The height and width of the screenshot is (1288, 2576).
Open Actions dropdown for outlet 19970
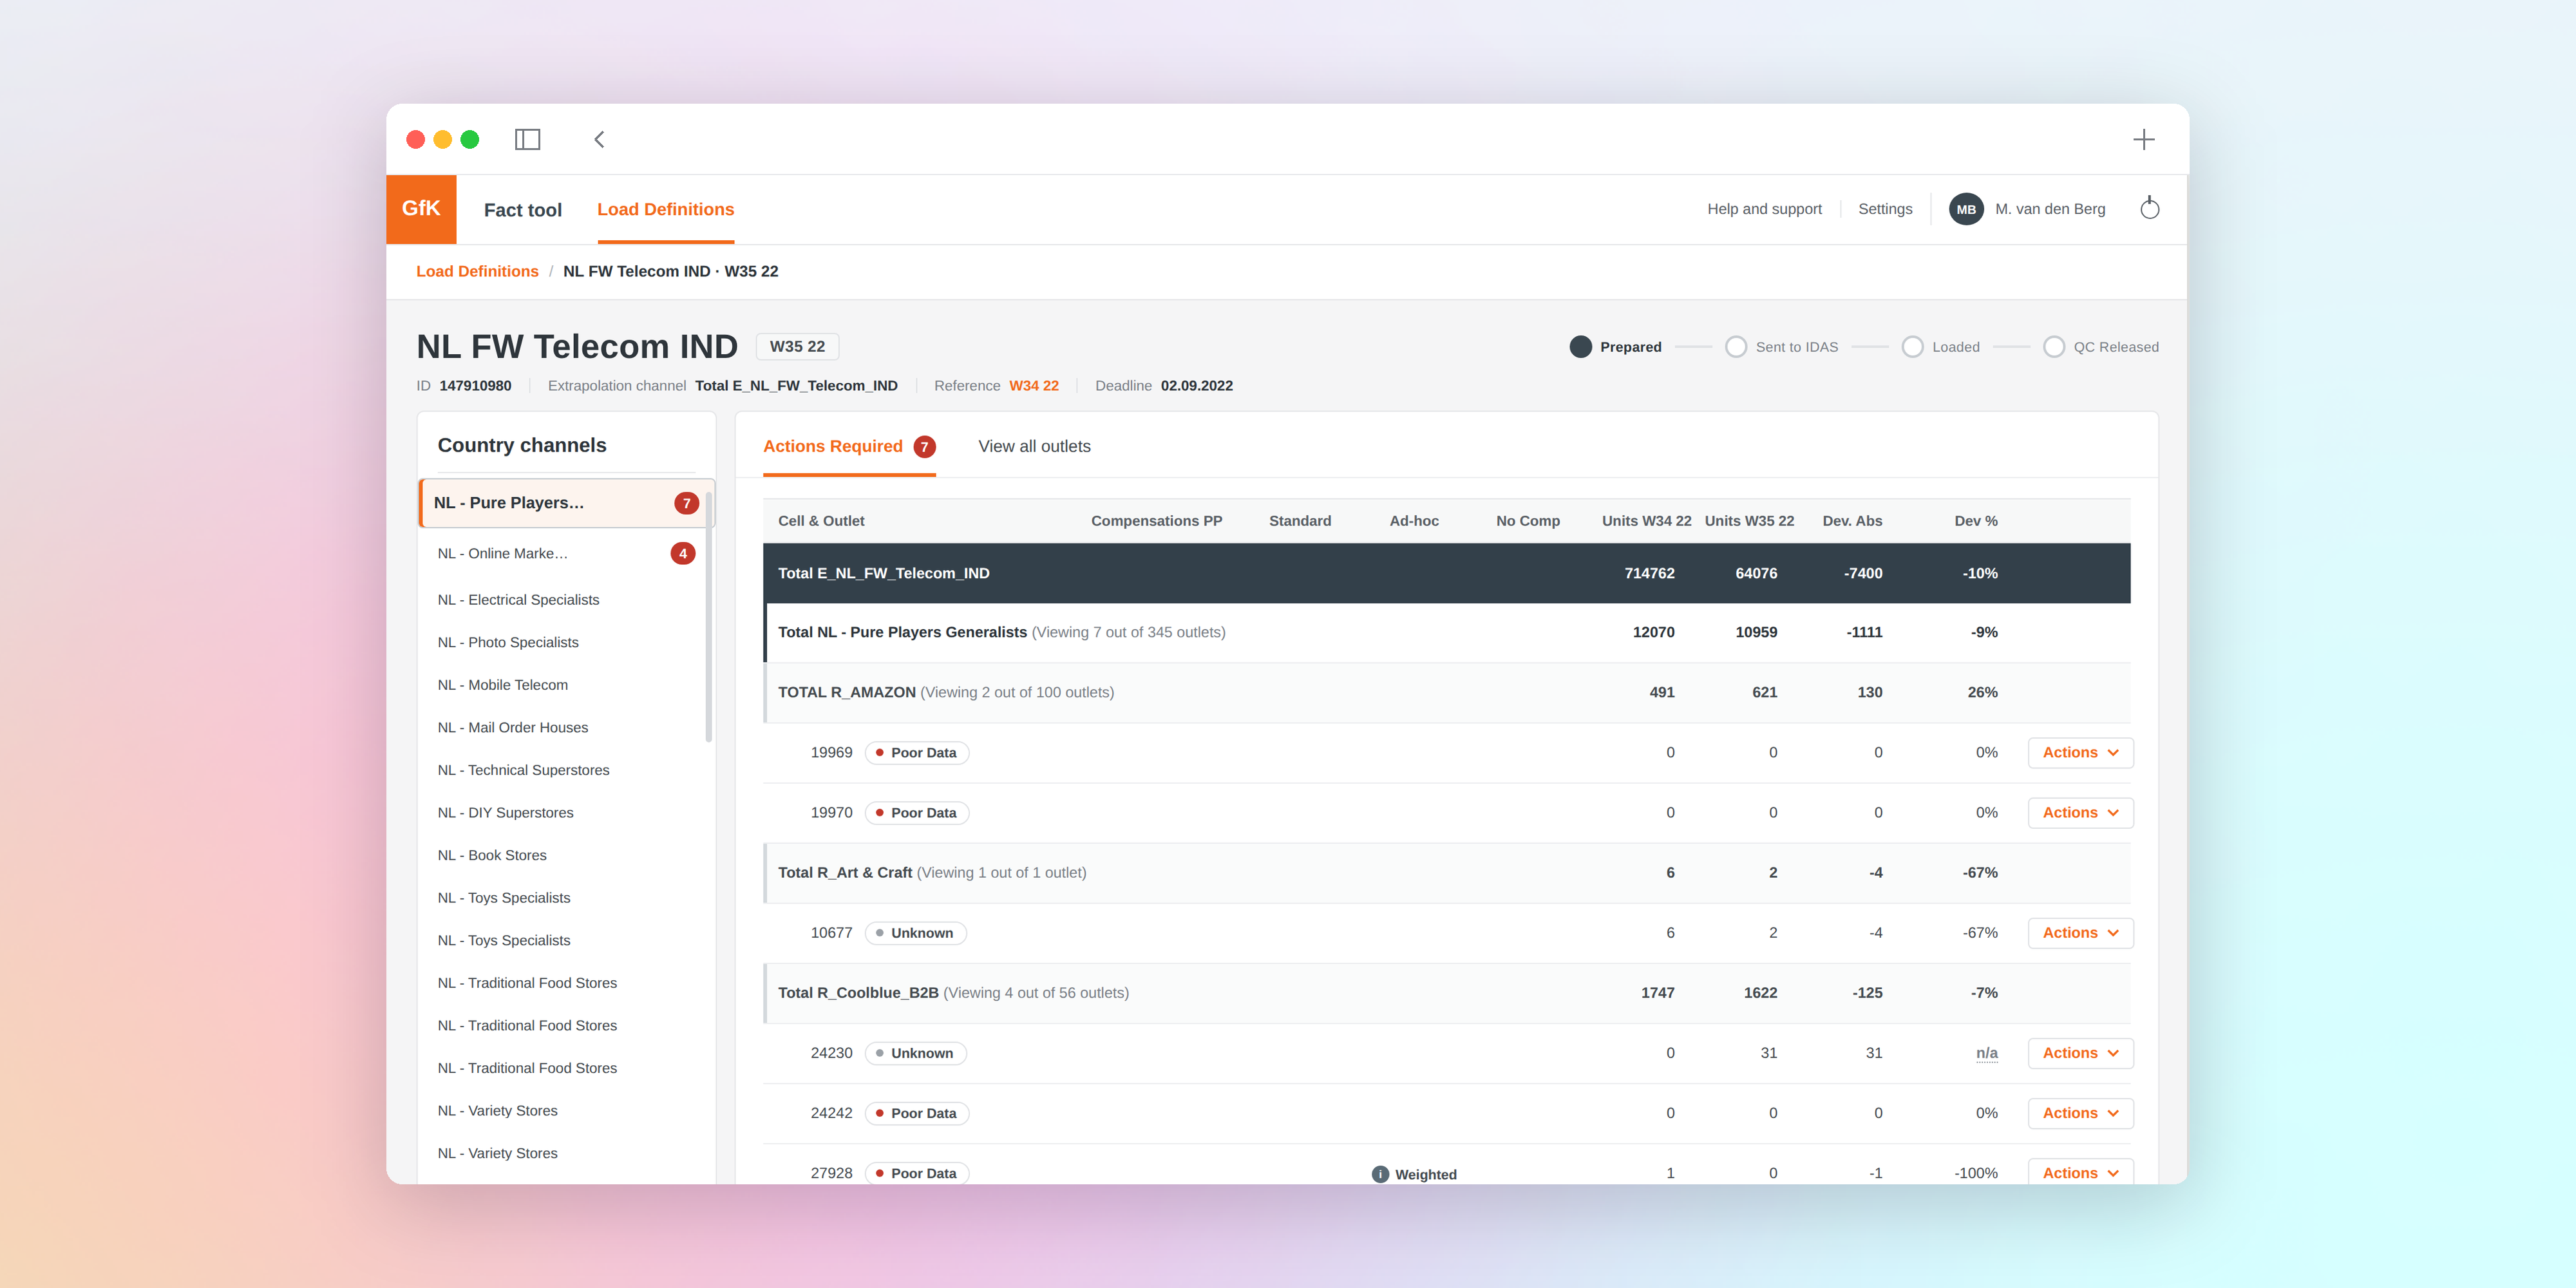pyautogui.click(x=2080, y=813)
